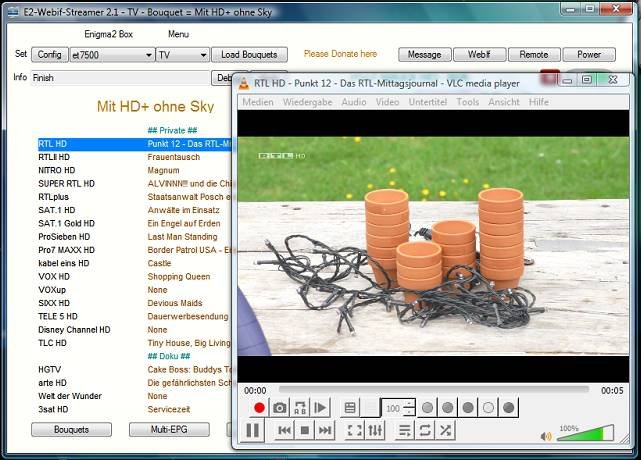Open the Hilfe menu

[x=539, y=102]
